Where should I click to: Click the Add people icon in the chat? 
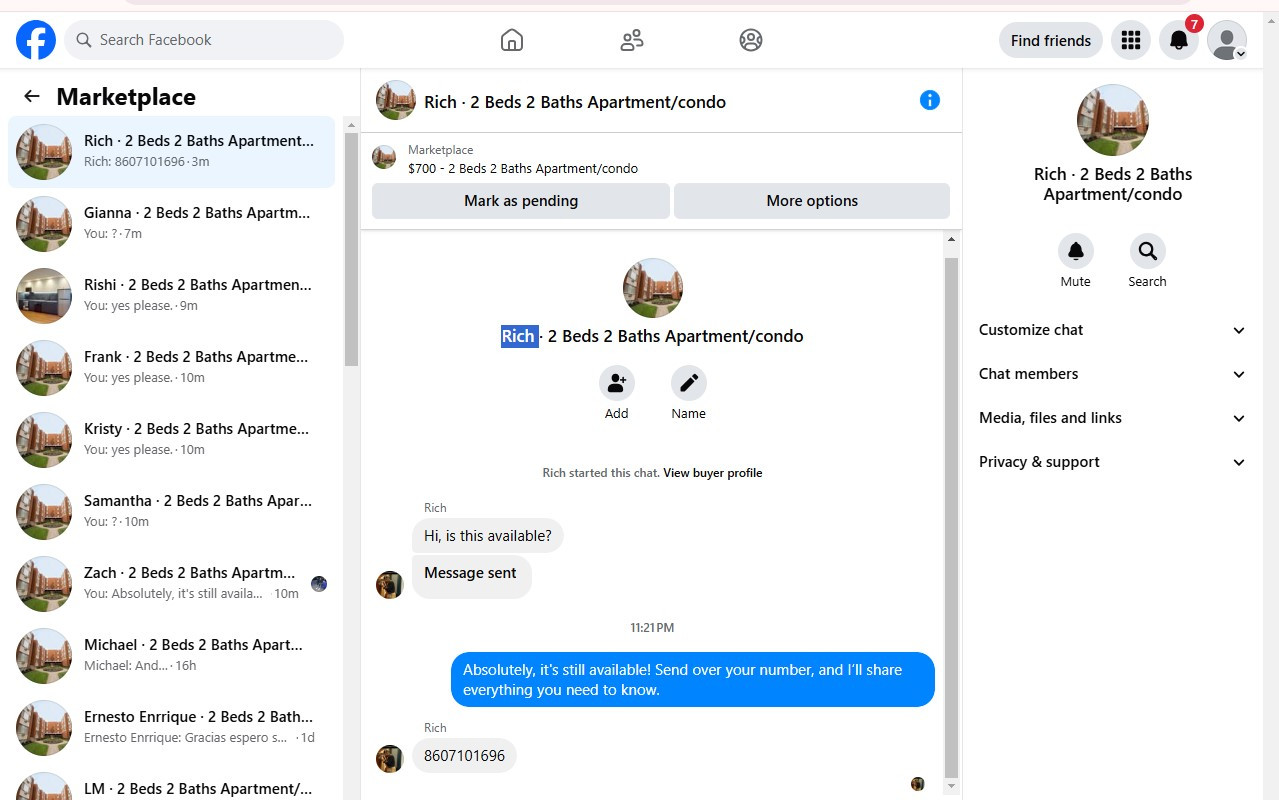[617, 383]
